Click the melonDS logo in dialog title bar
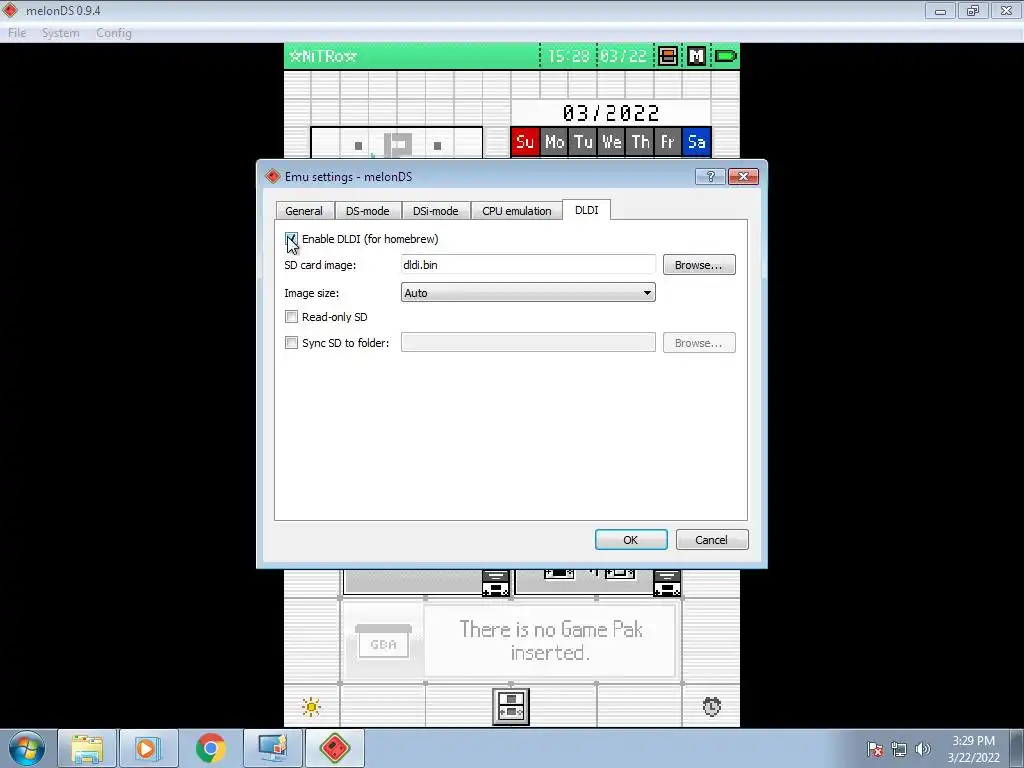Image resolution: width=1024 pixels, height=768 pixels. [272, 176]
